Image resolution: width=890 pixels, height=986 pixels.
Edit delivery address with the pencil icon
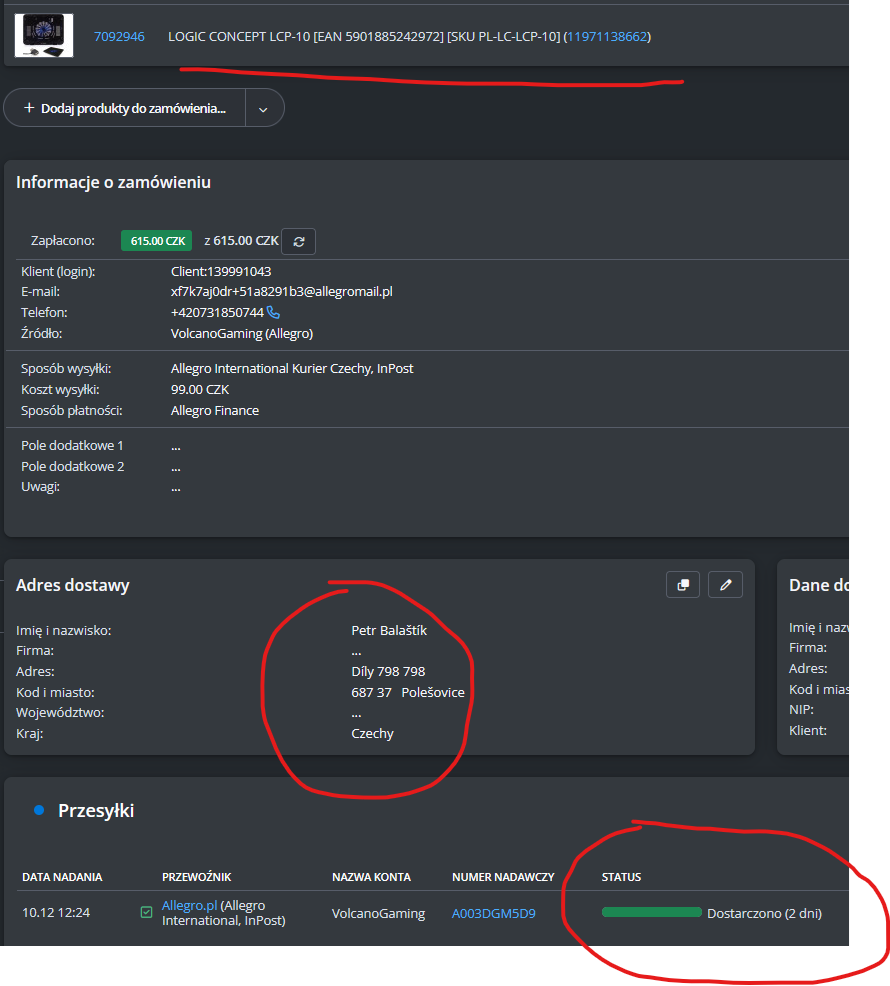click(725, 585)
